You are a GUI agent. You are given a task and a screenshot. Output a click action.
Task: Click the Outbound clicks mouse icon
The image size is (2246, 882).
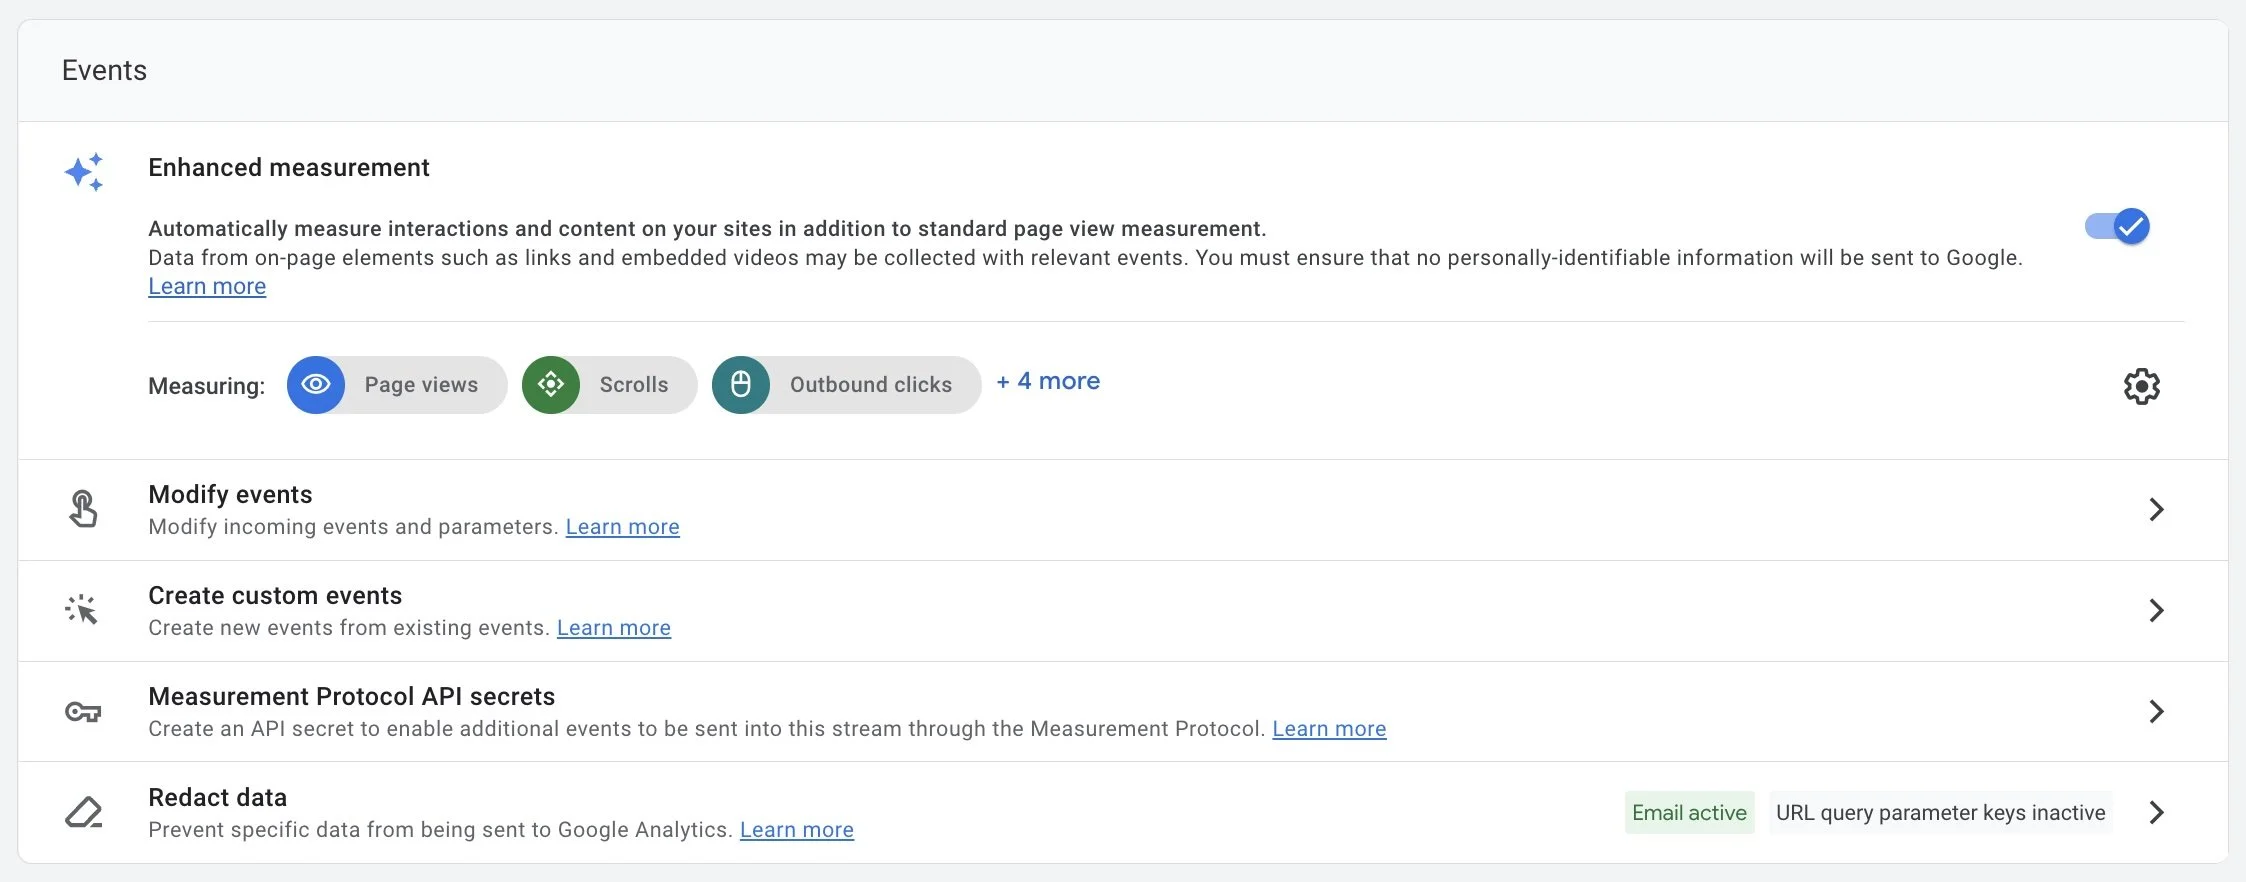pos(741,385)
